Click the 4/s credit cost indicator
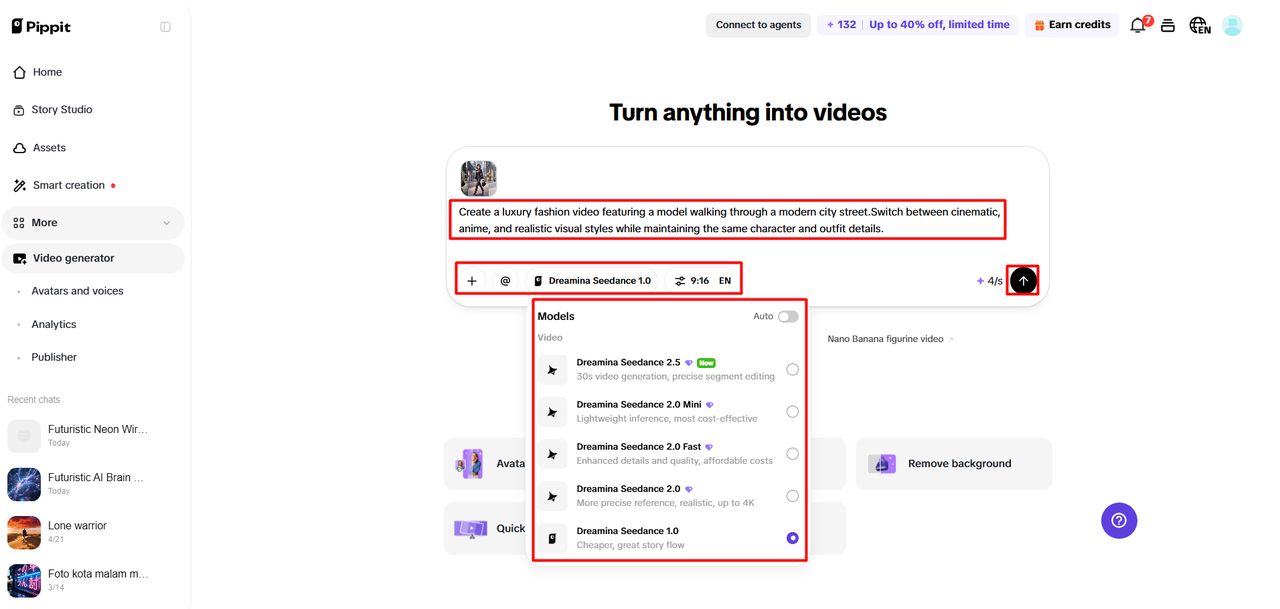 click(x=989, y=281)
